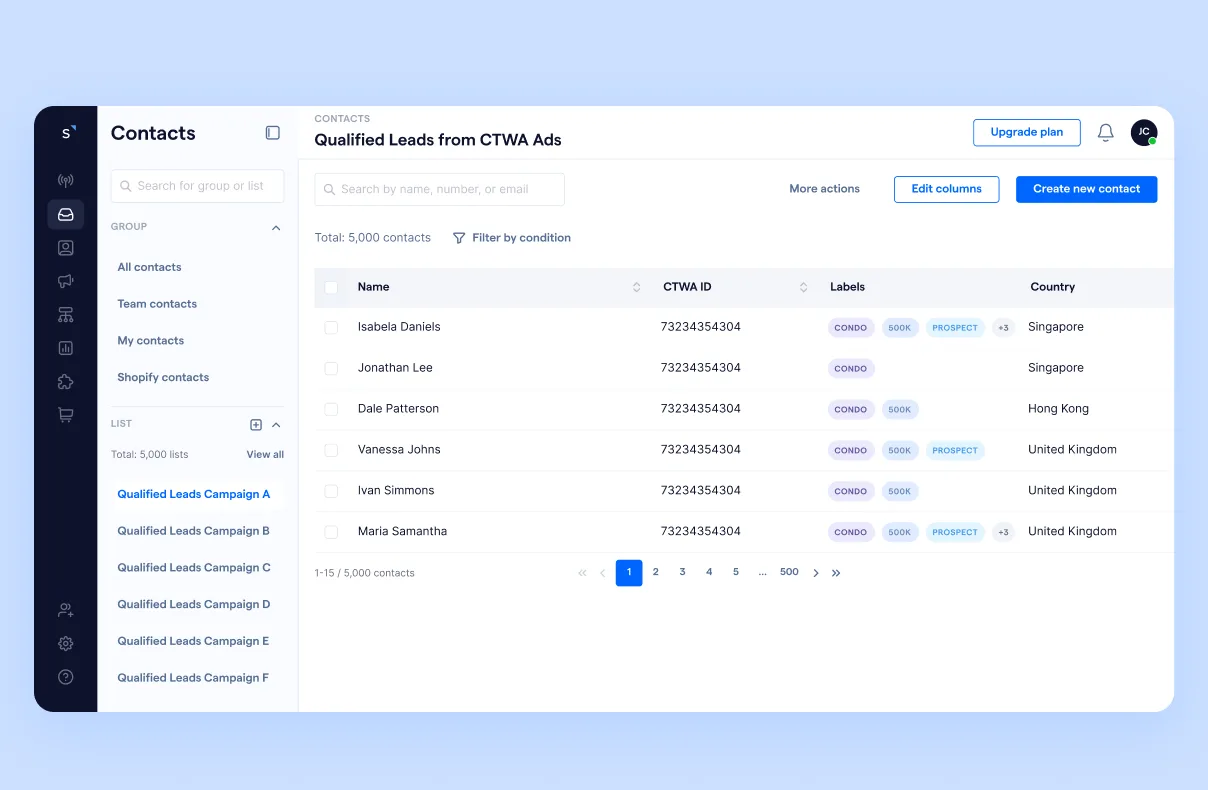Click current page 1 button
The image size is (1208, 790).
(x=629, y=573)
